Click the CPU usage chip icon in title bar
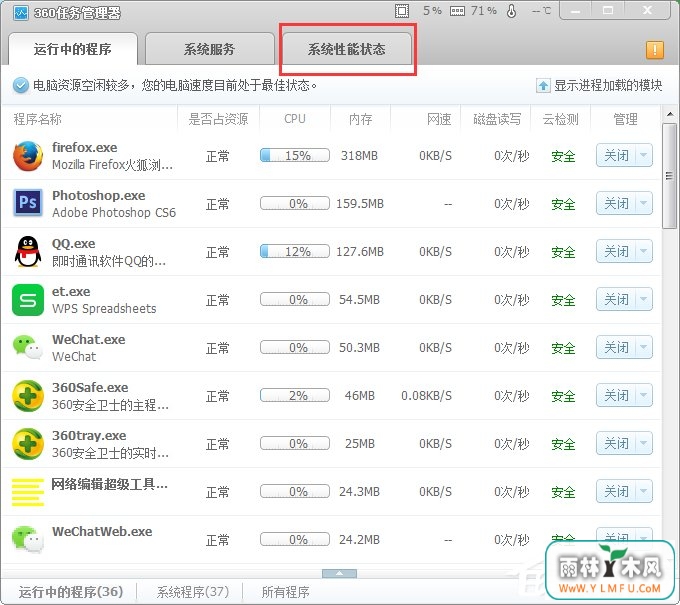Viewport: 680px width, 605px height. click(402, 11)
